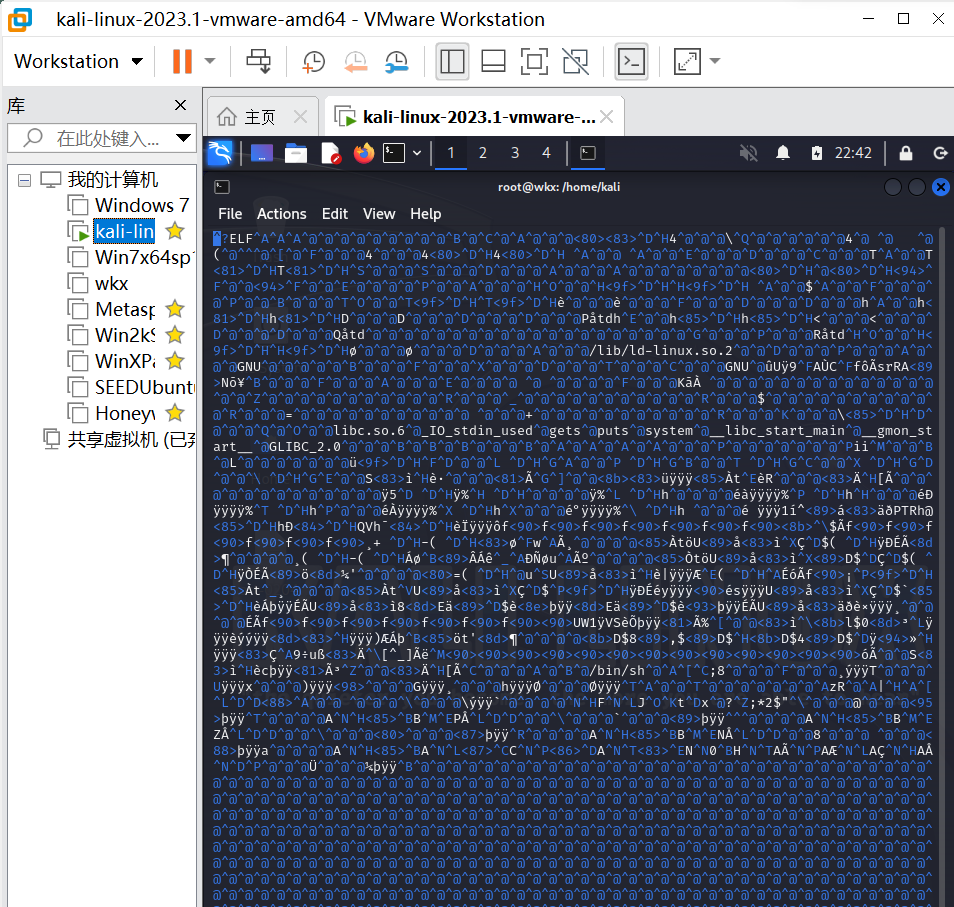Click the battery power icon
Screen dimensions: 954x907
[816, 153]
